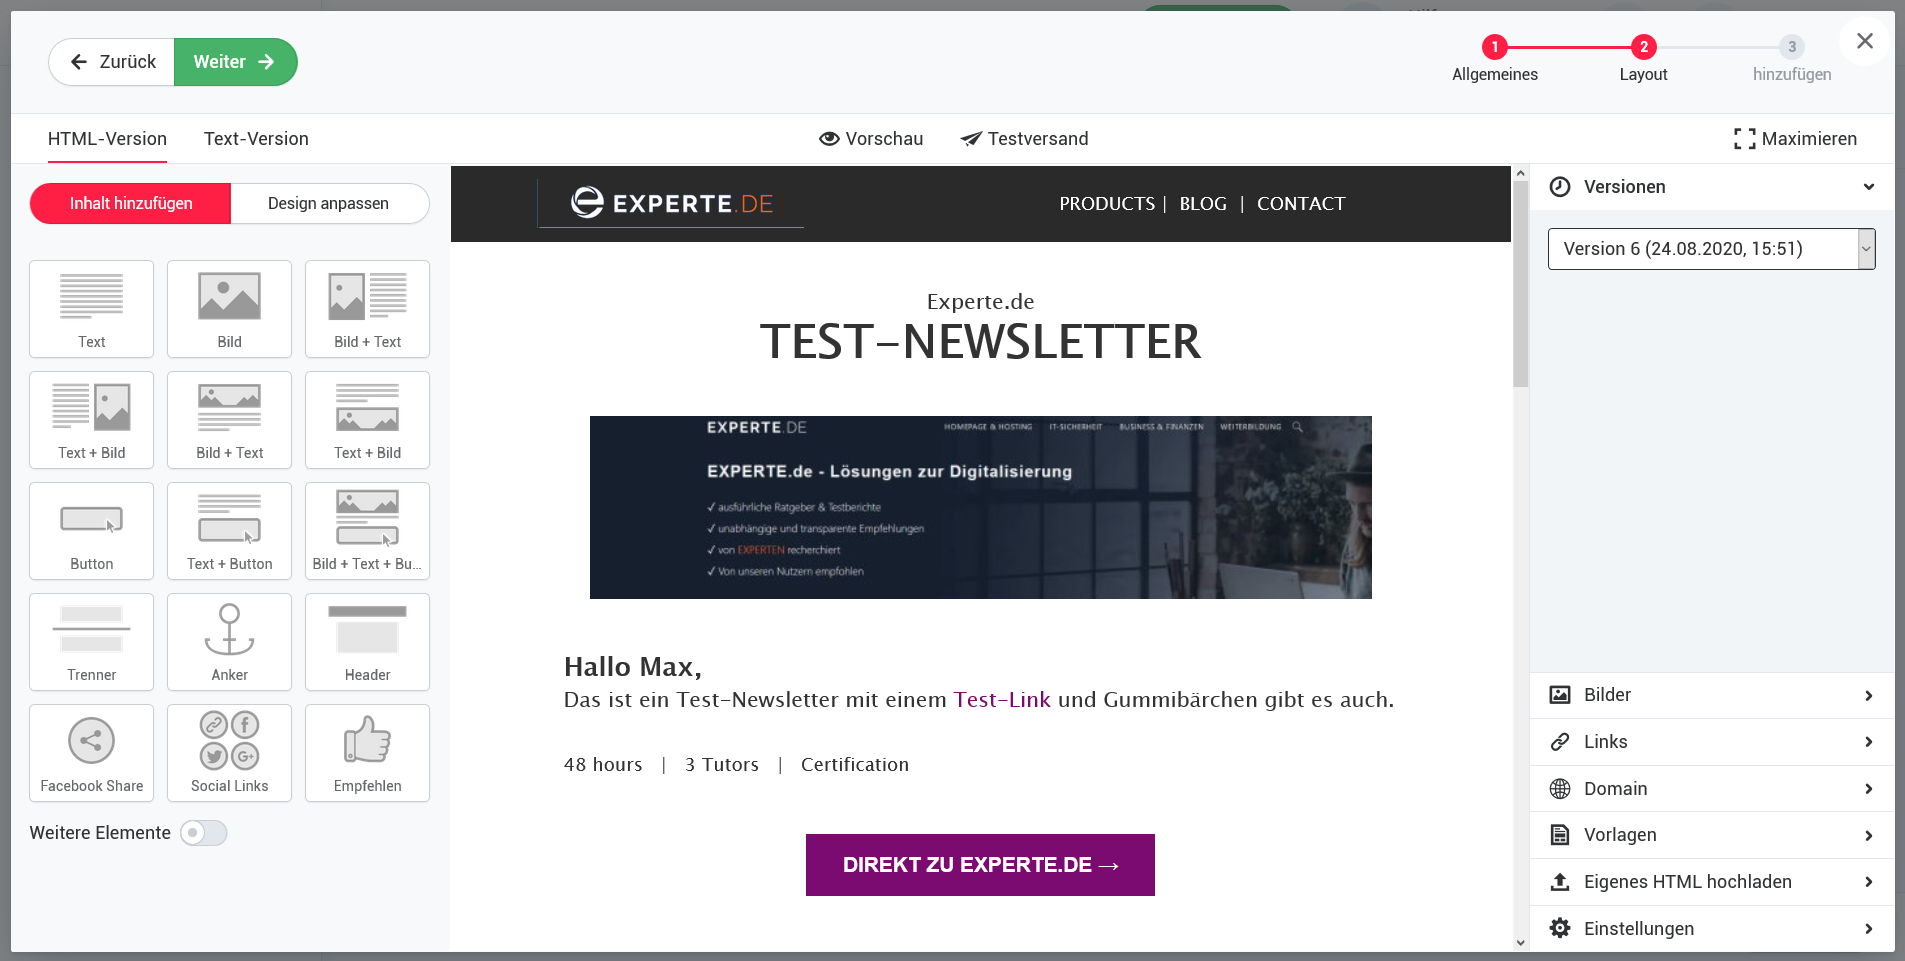This screenshot has width=1905, height=961.
Task: Toggle the Weitere Elemente switch
Action: (x=204, y=833)
